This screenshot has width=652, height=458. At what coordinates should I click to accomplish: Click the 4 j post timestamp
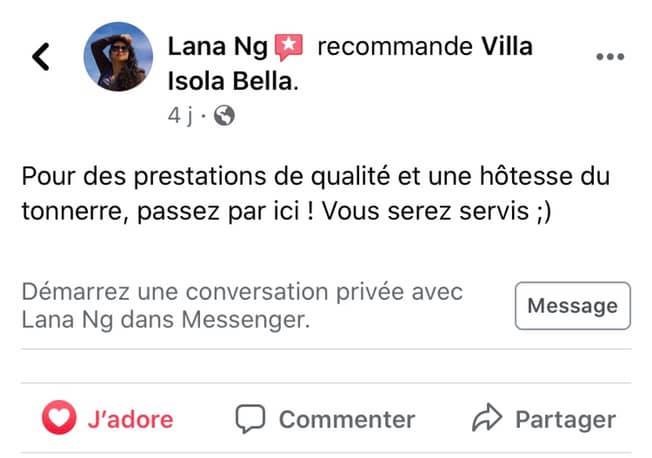click(180, 116)
